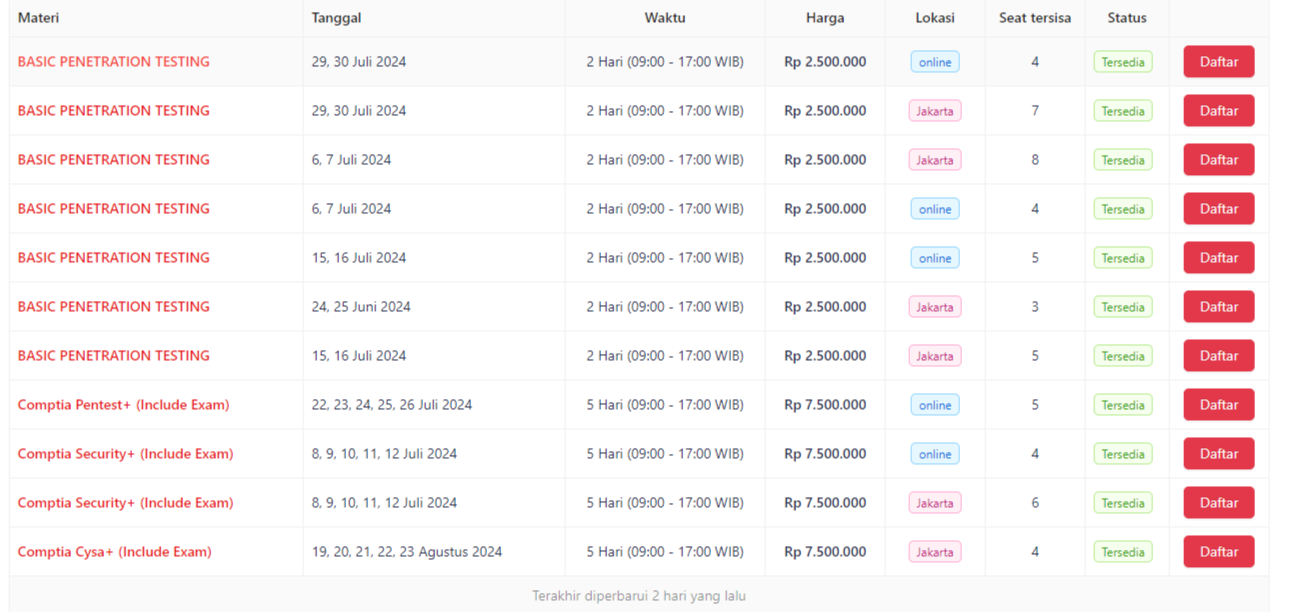Image resolution: width=1289 pixels, height=612 pixels.
Task: Open online Basic Penetration Testing link dated 6, 7 Juli
Action: (113, 209)
